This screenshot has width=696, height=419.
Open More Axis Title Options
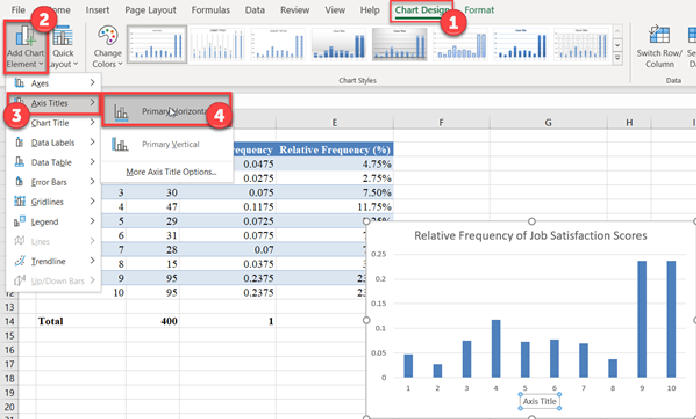[x=171, y=172]
